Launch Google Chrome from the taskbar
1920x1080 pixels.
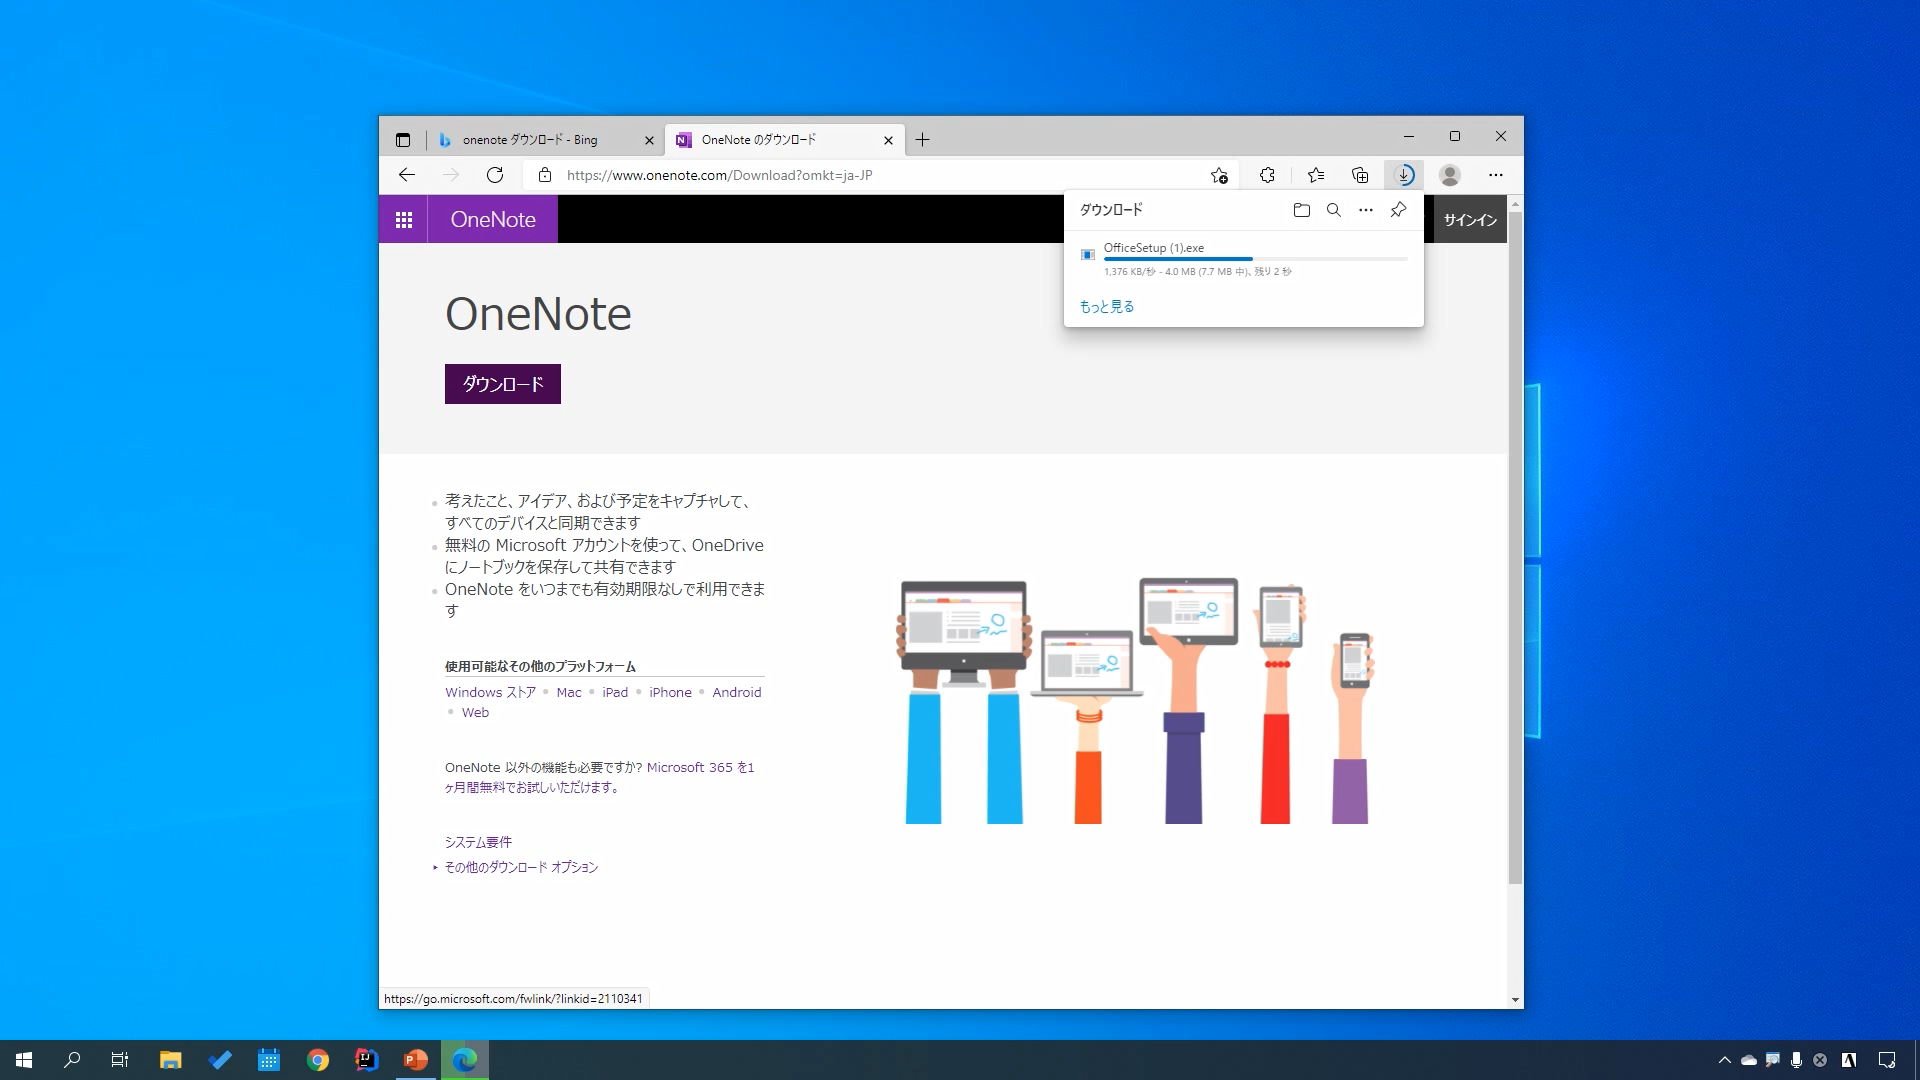pos(318,1060)
